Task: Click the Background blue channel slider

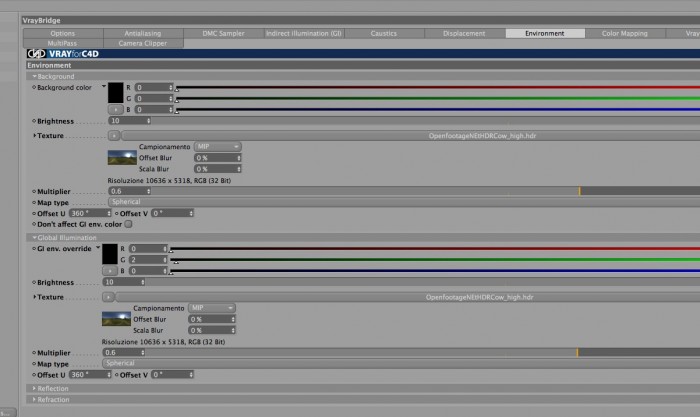Action: tap(438, 109)
